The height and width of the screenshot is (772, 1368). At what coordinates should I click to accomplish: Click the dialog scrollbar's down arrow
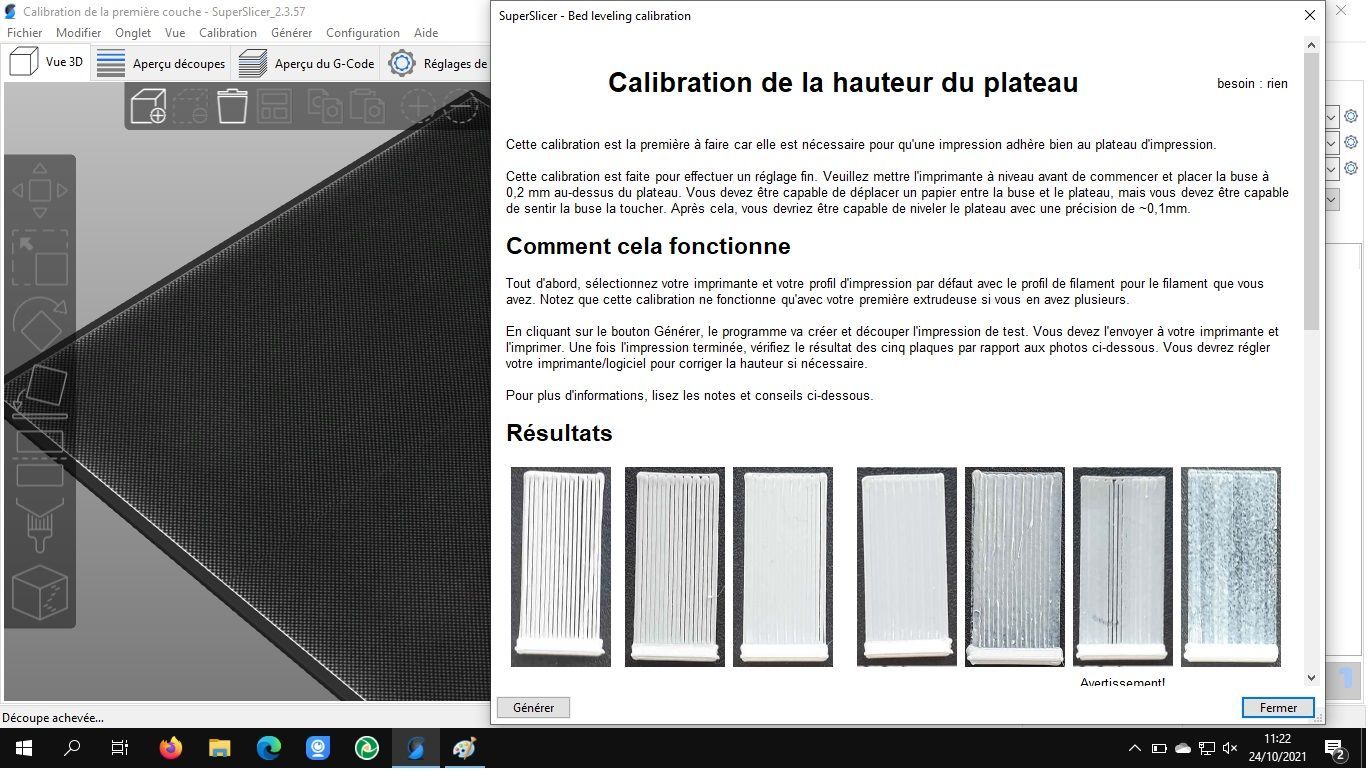[1311, 678]
